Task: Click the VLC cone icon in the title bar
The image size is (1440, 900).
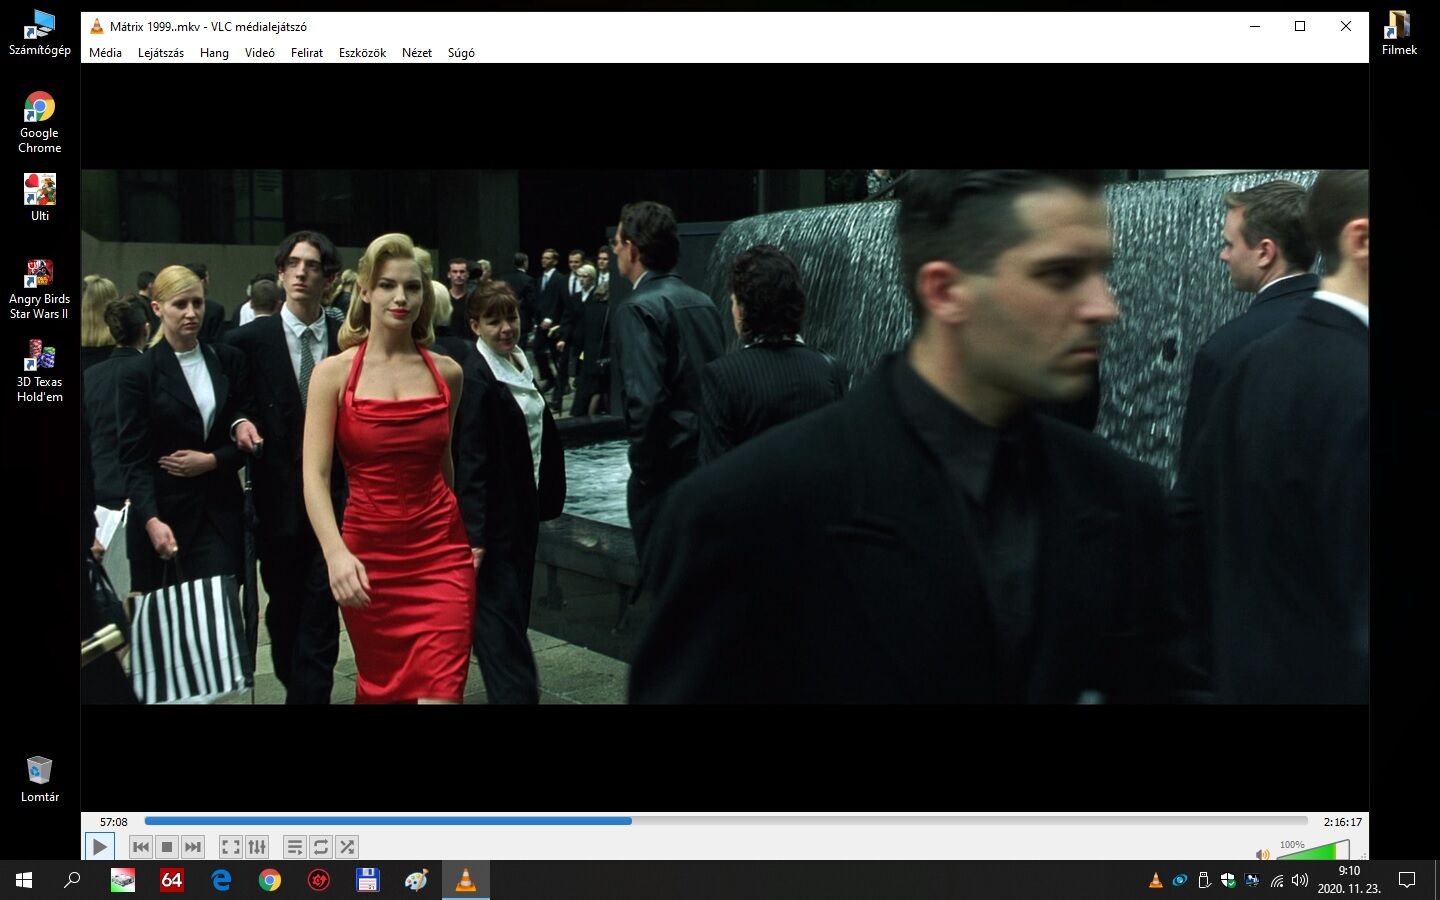Action: (x=97, y=26)
